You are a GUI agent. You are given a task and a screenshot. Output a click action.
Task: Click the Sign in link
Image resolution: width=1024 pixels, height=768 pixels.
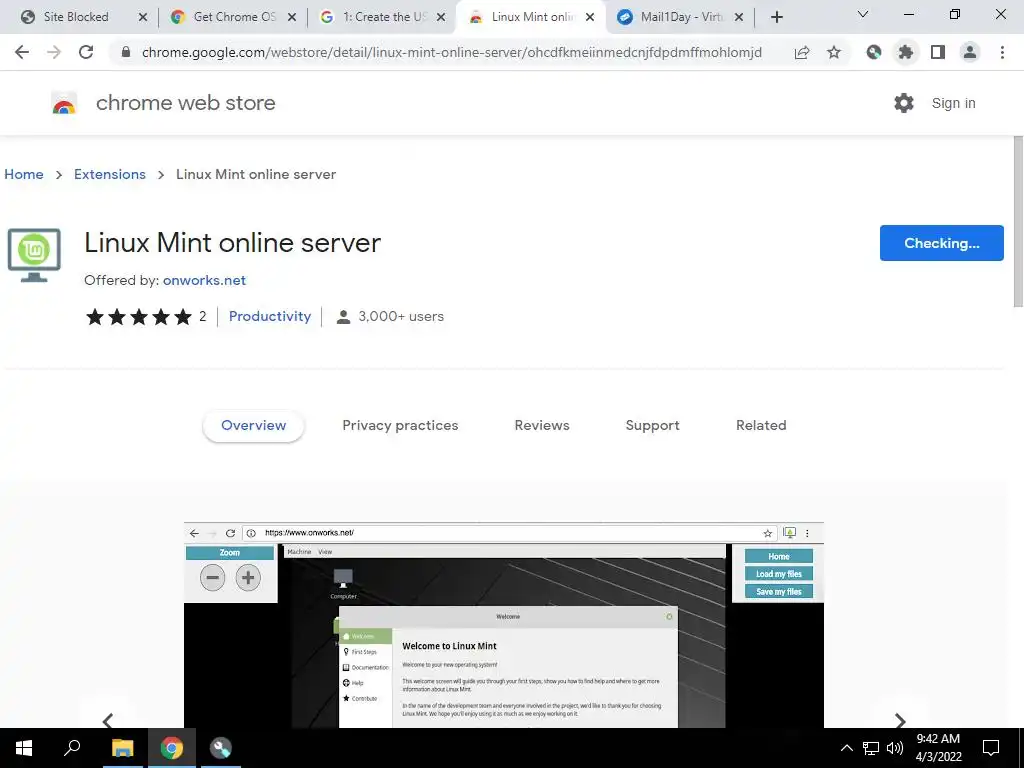pos(953,103)
